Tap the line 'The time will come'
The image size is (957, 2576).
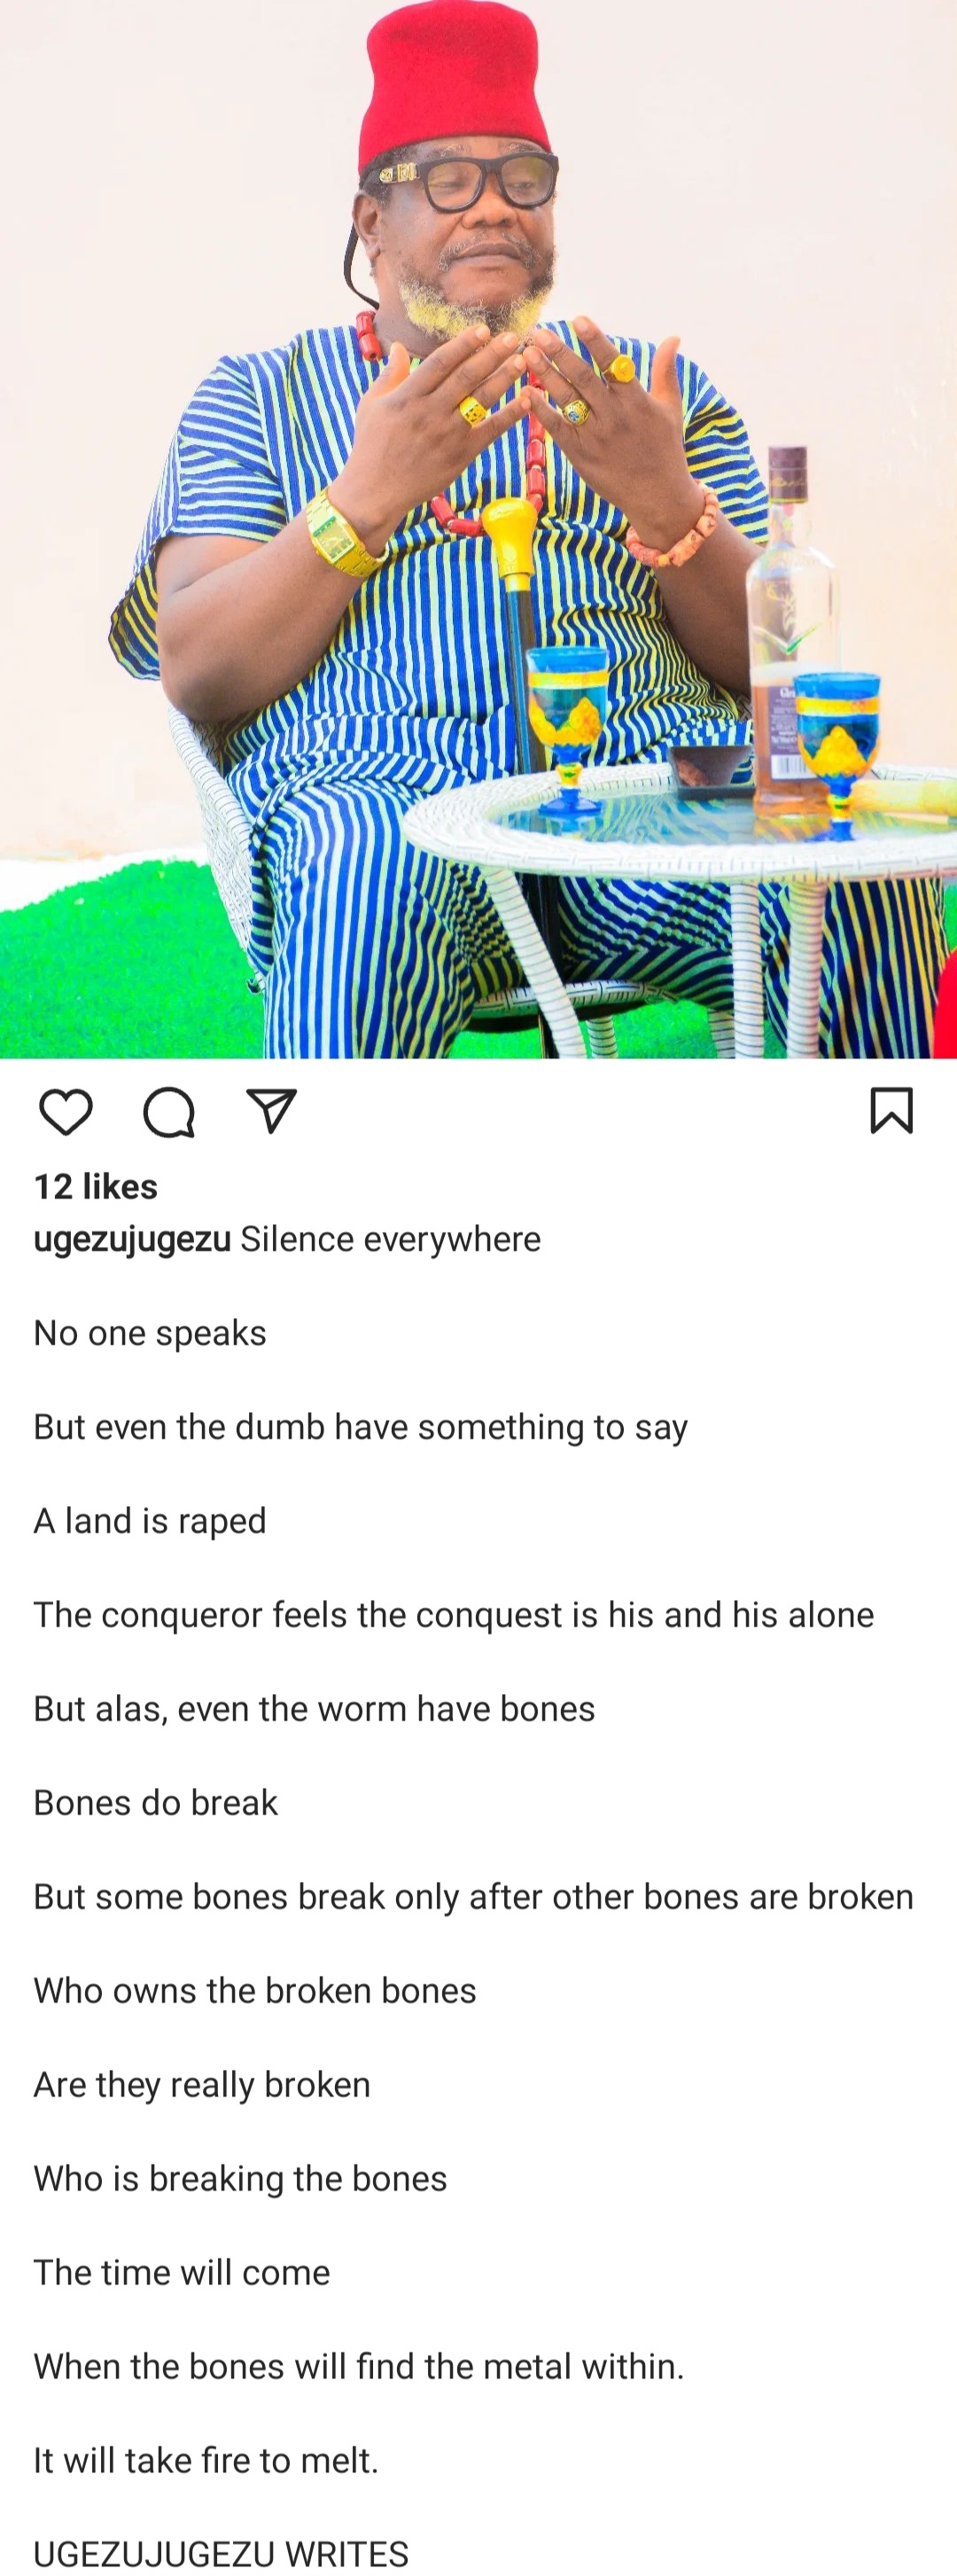(182, 2273)
